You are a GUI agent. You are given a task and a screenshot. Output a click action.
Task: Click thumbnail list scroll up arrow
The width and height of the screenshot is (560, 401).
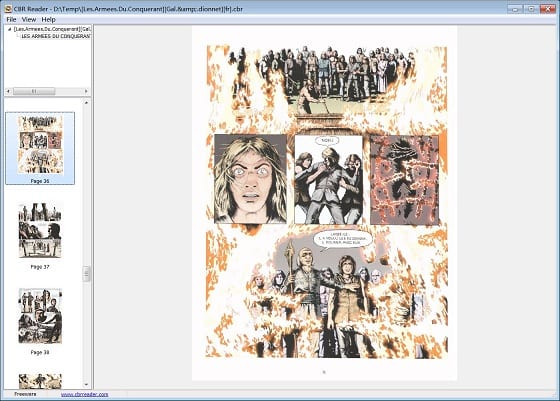[86, 103]
